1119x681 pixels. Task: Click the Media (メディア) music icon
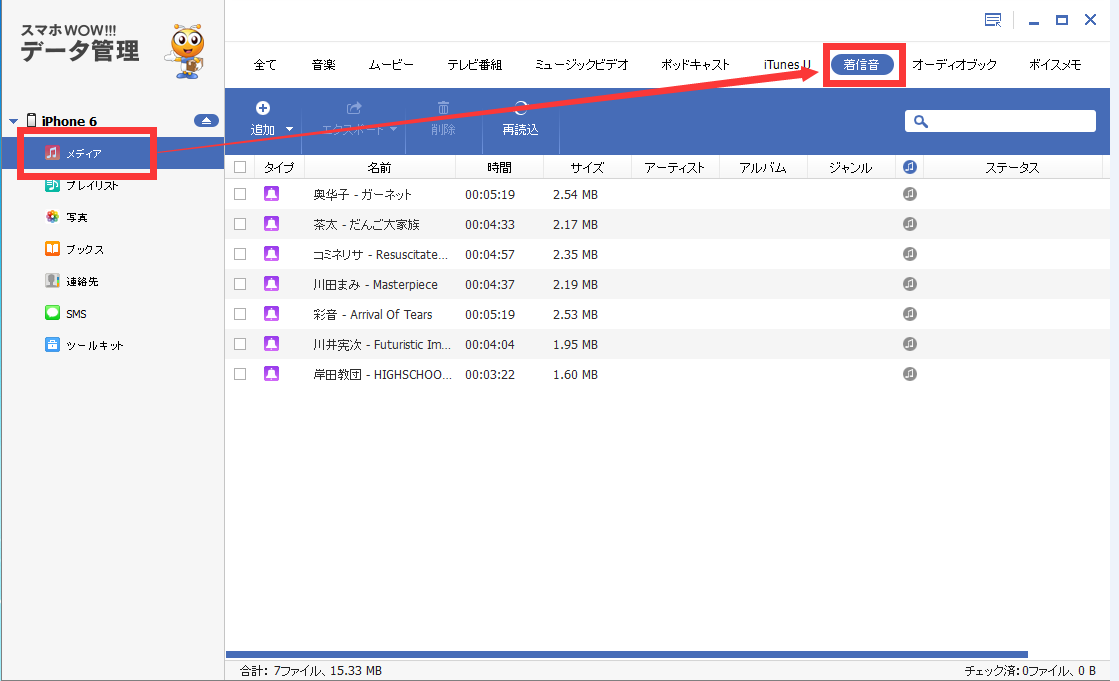coord(52,153)
